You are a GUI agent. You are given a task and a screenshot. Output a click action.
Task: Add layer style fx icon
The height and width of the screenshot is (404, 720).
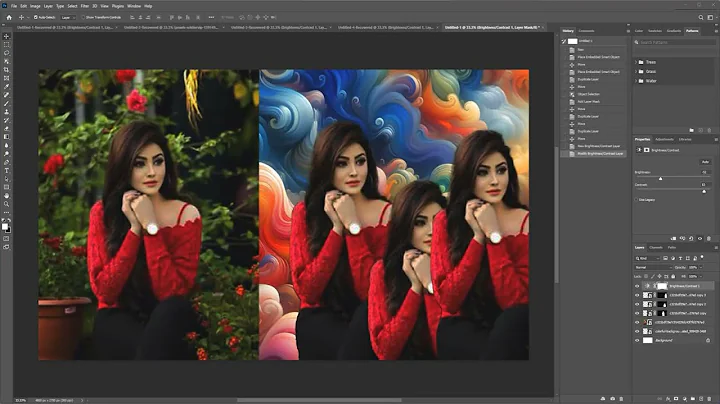[668, 399]
